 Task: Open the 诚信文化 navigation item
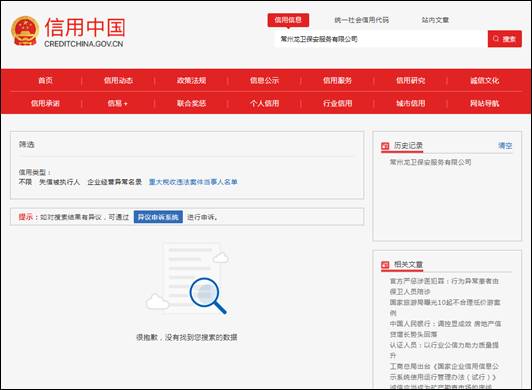pyautogui.click(x=484, y=80)
